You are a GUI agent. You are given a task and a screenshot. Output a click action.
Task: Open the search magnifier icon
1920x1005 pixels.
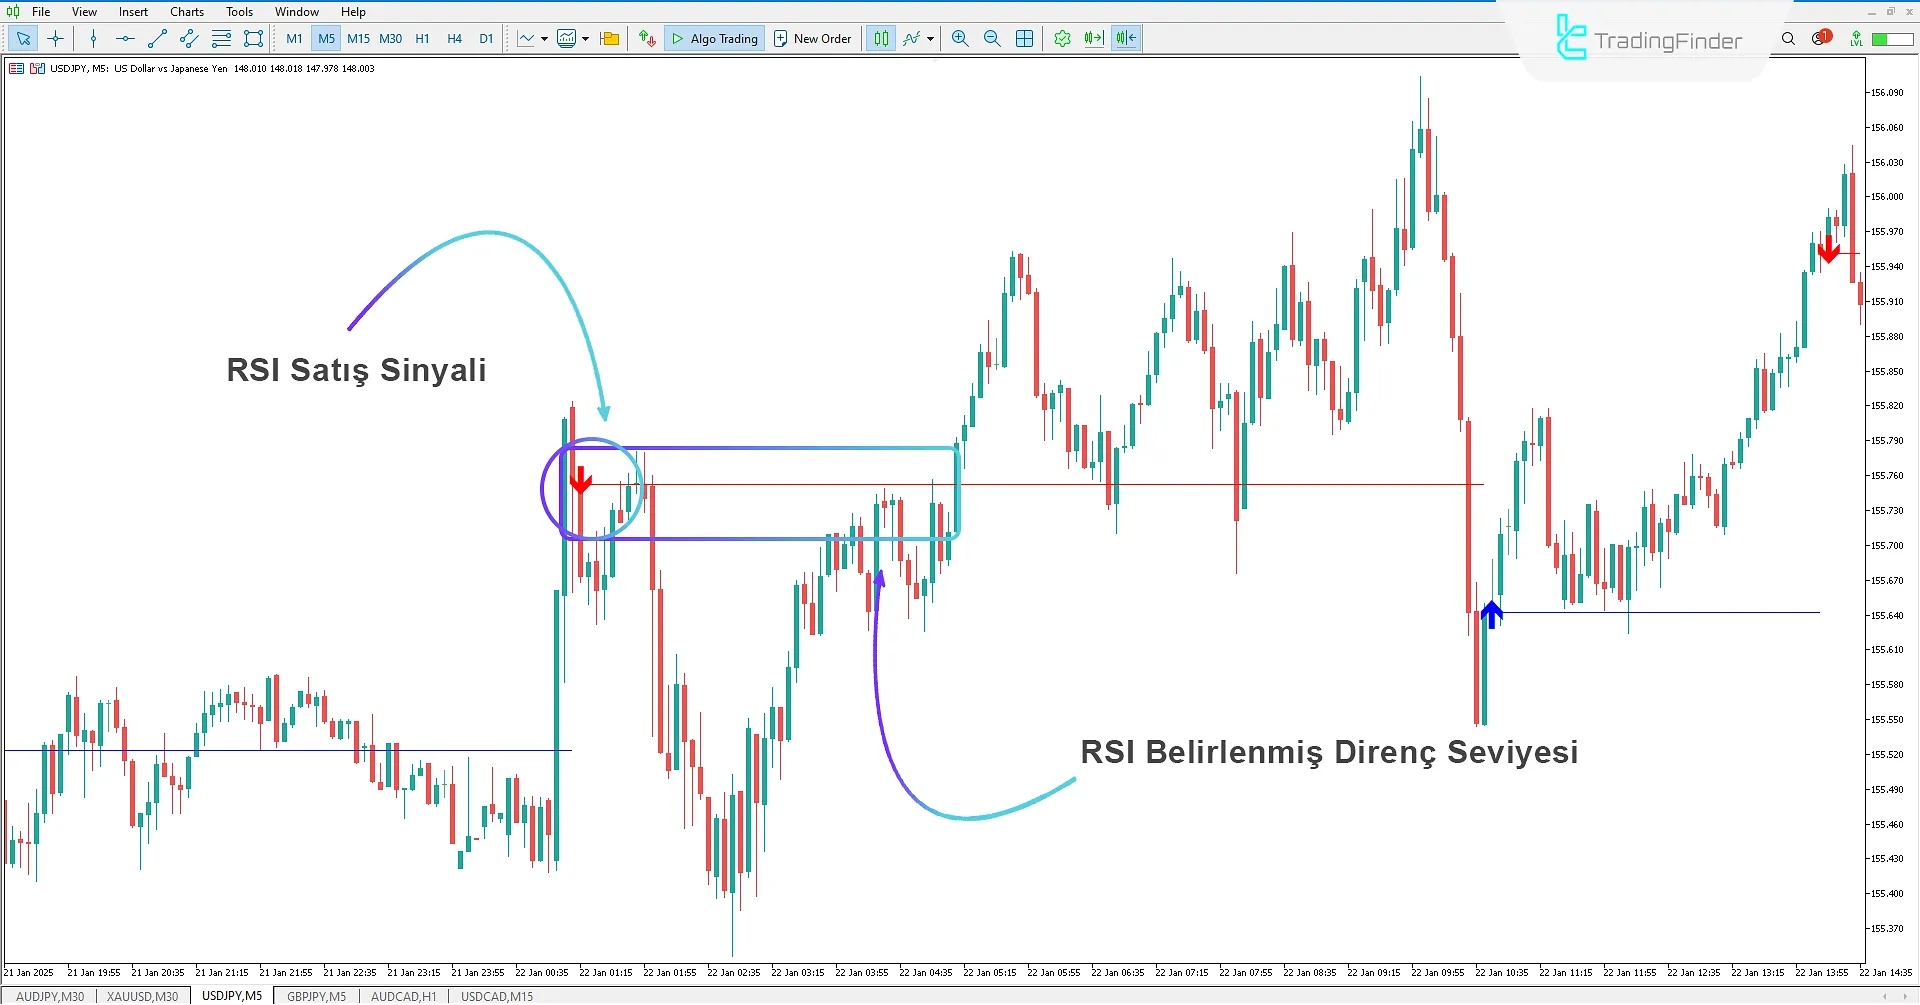[x=1788, y=39]
